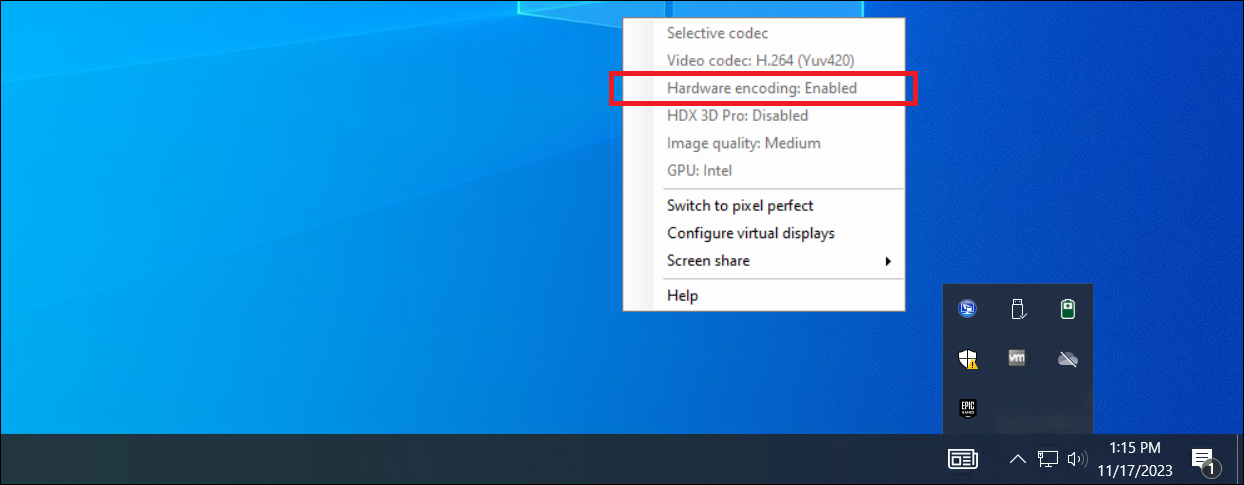Open Windows Security shield with warning
Viewport: 1244px width, 485px height.
click(x=967, y=358)
